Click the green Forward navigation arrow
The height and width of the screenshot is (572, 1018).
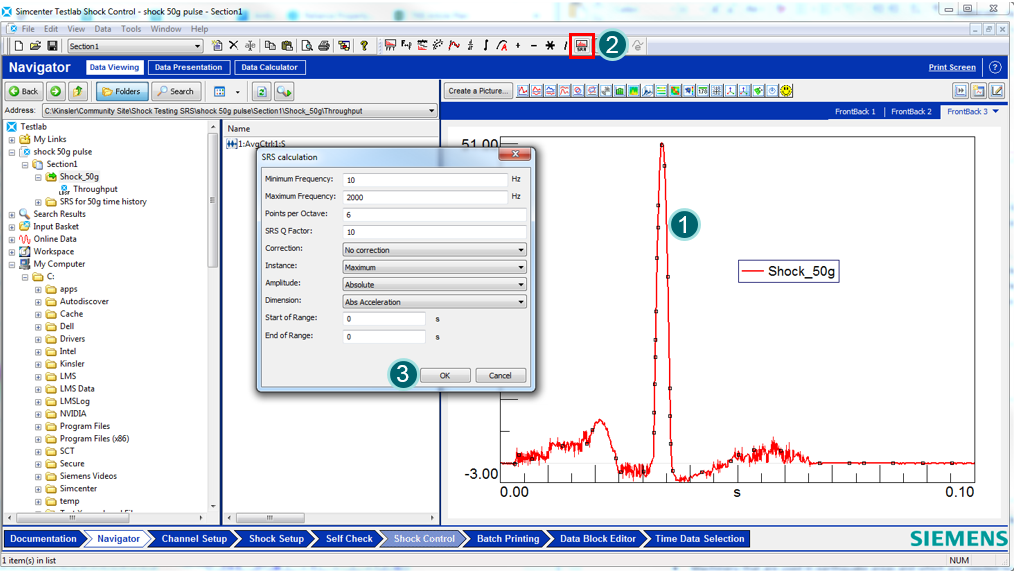click(56, 91)
